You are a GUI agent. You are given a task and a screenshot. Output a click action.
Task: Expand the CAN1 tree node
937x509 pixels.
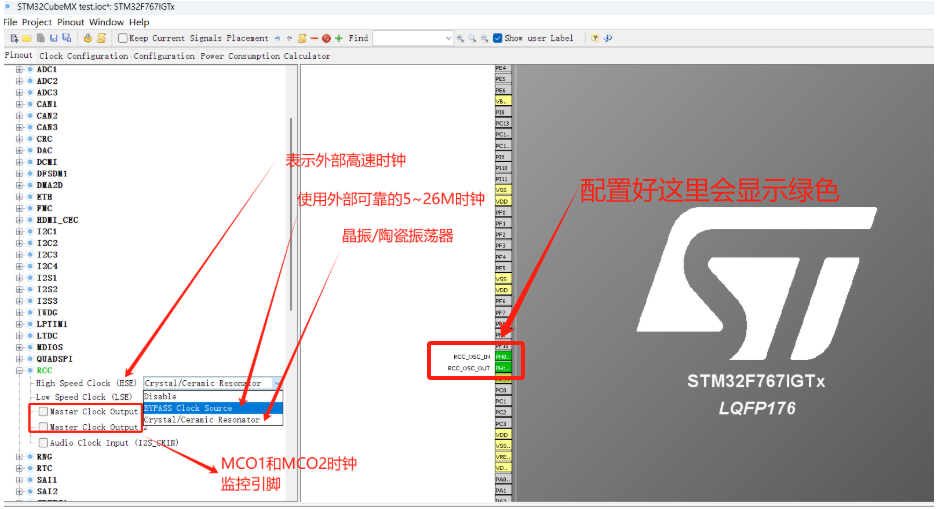pos(20,104)
